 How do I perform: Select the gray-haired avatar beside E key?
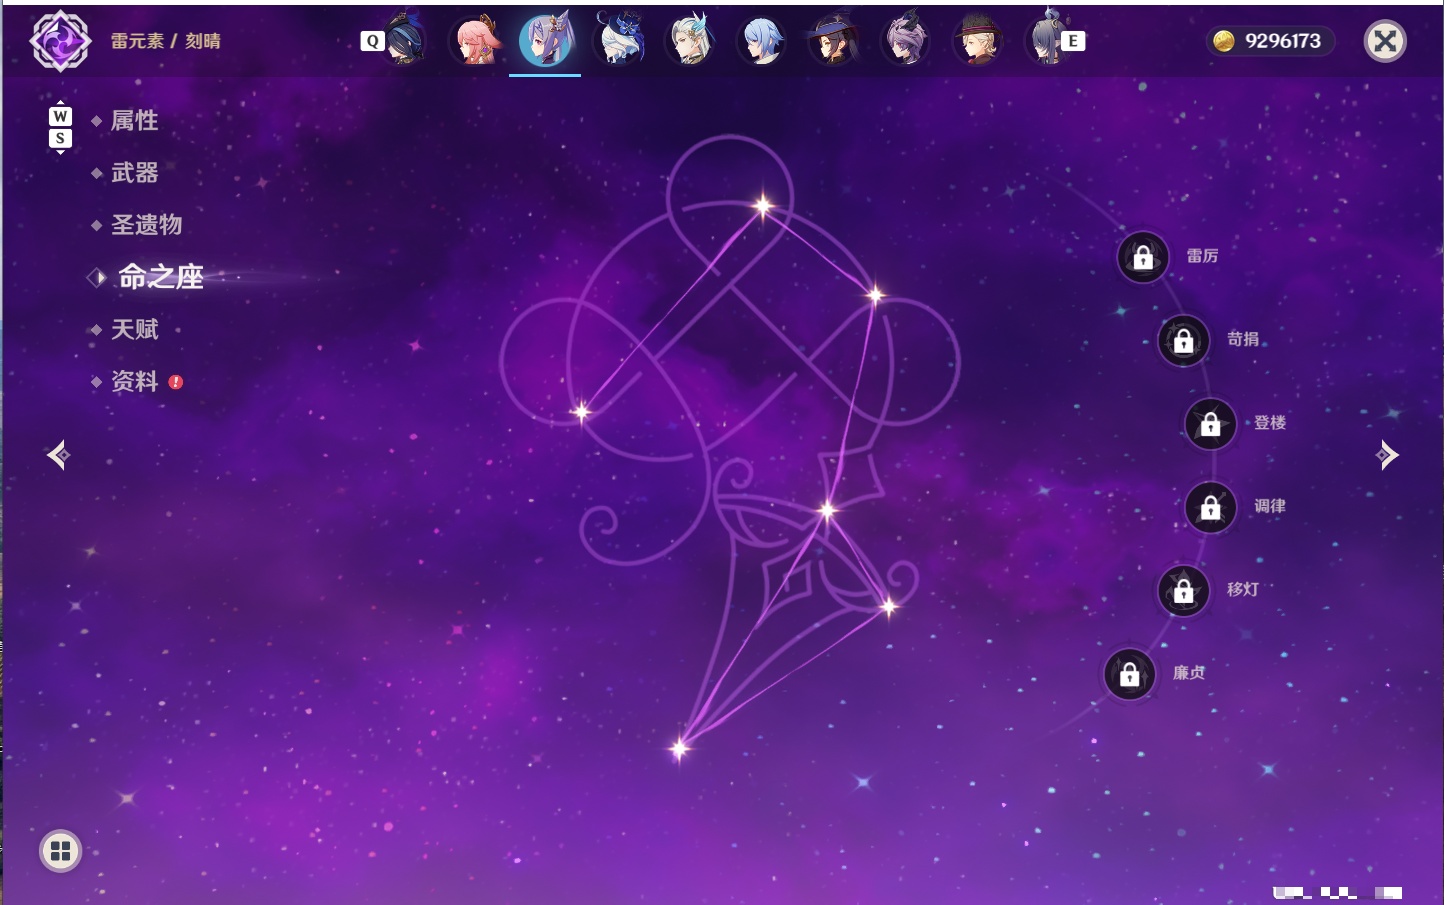pos(1046,40)
